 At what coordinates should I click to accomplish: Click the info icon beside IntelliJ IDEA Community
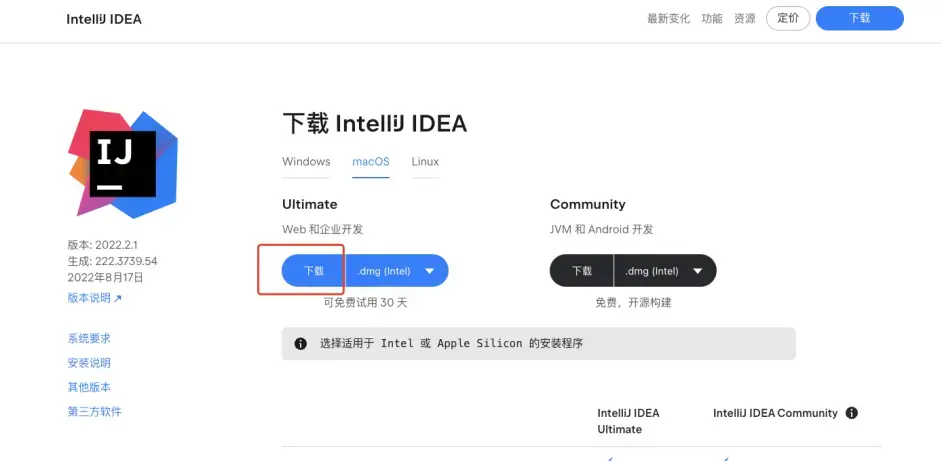tap(851, 413)
